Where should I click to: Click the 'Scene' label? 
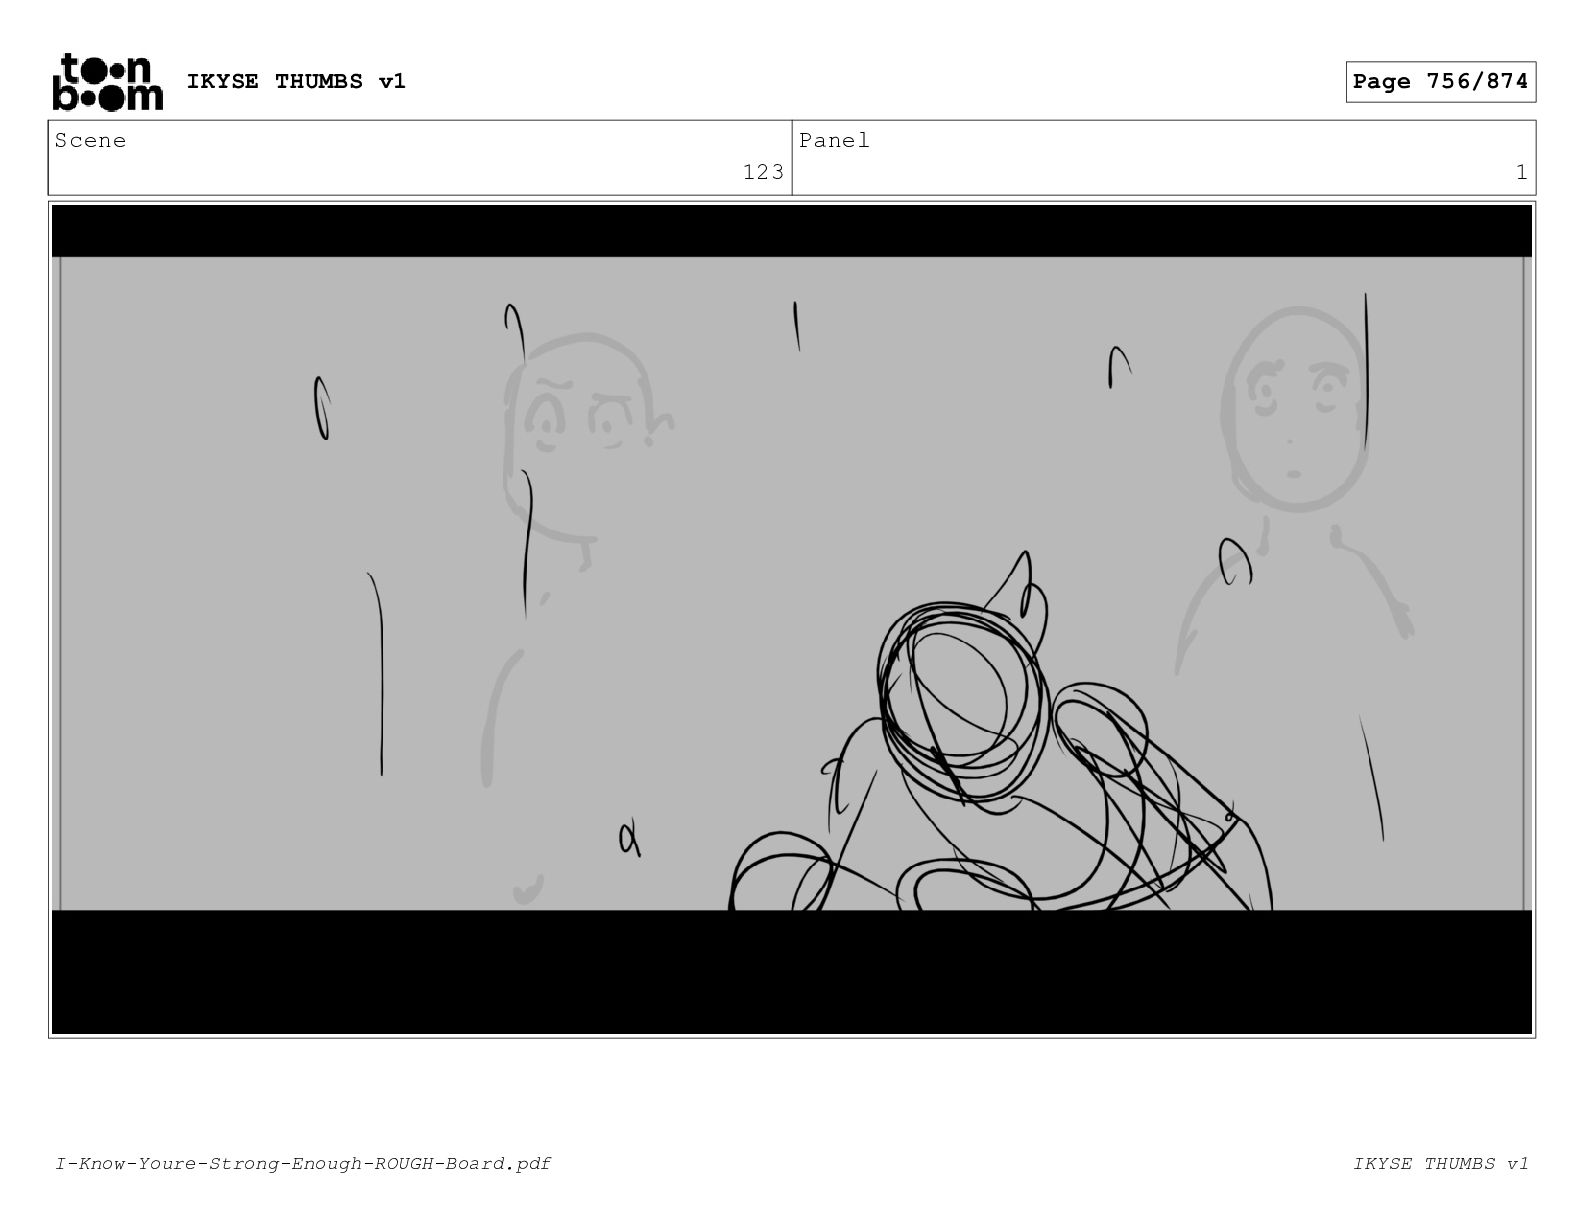pos(91,141)
